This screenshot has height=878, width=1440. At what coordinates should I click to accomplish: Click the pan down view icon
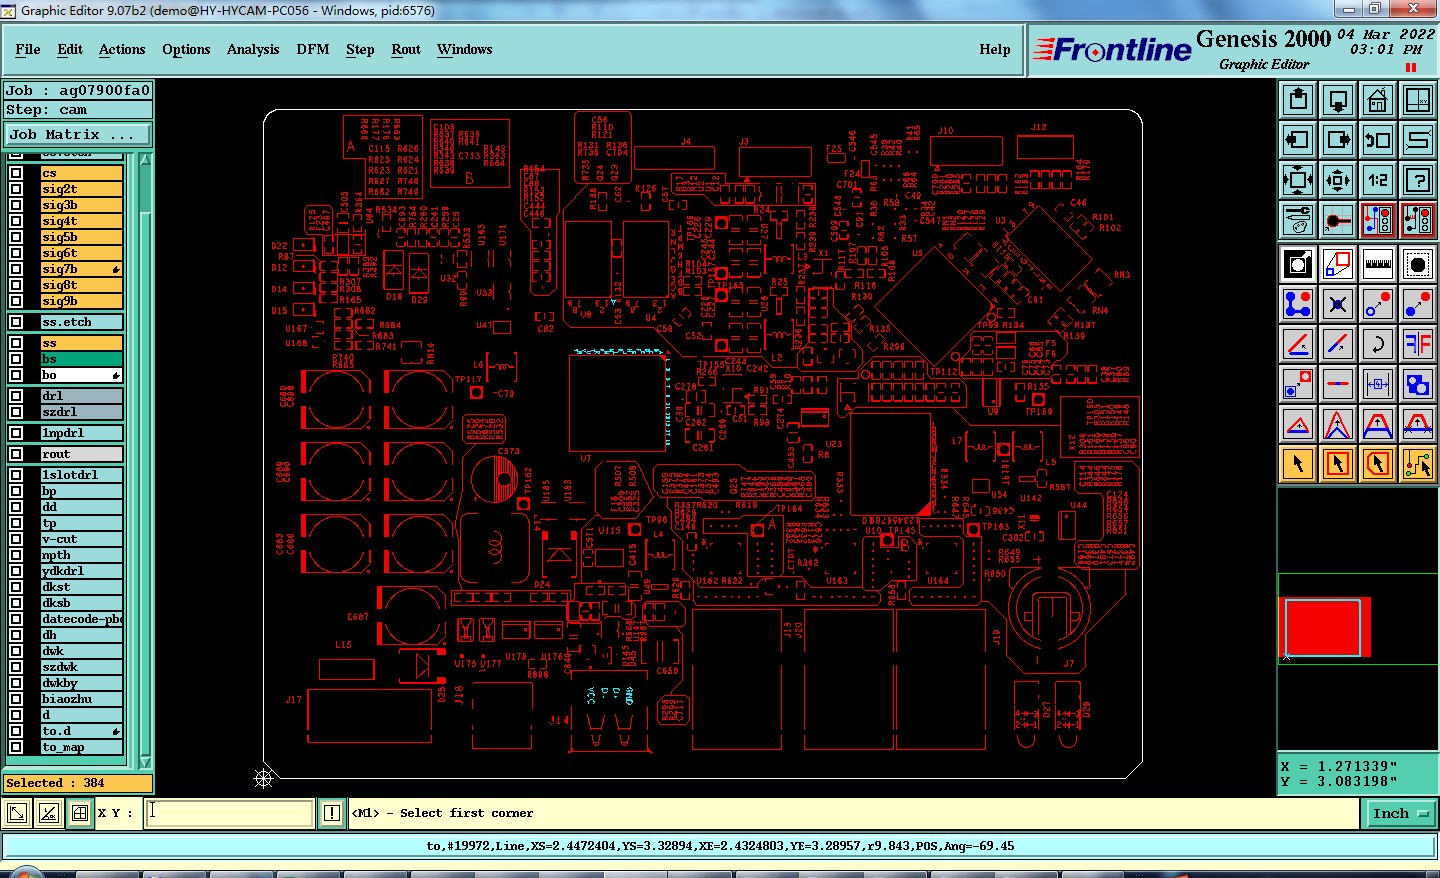[1338, 100]
